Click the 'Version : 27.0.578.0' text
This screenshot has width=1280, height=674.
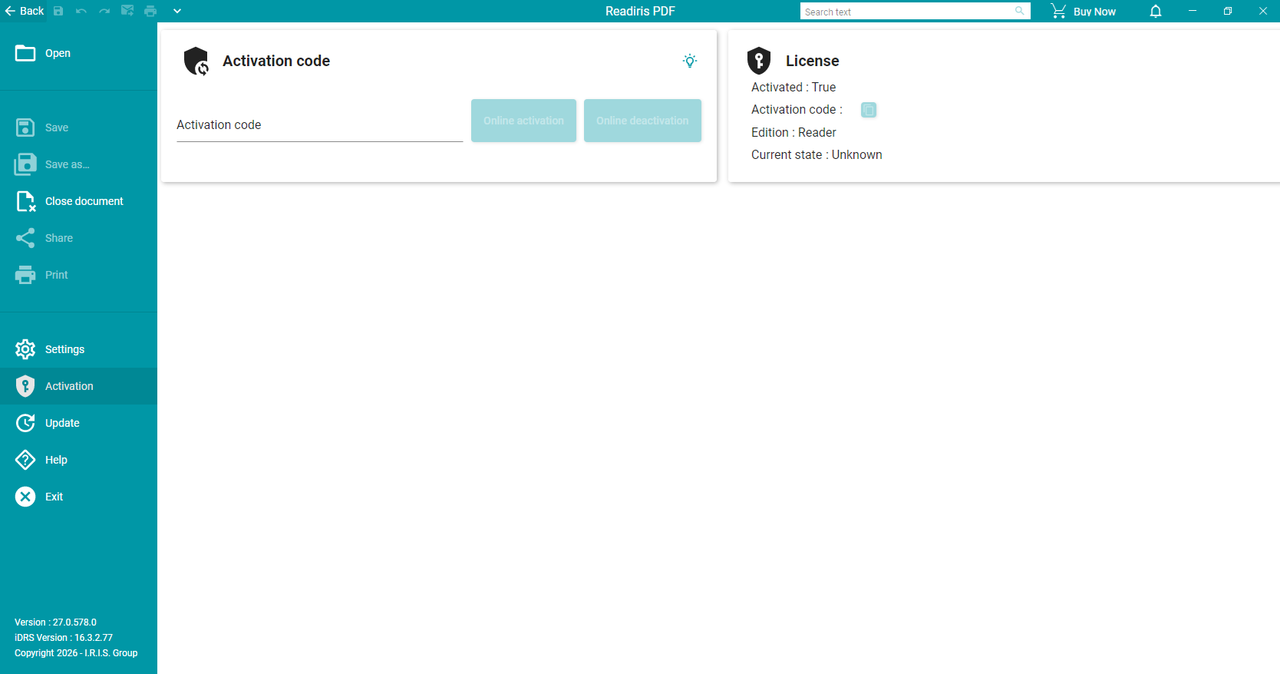tap(55, 622)
